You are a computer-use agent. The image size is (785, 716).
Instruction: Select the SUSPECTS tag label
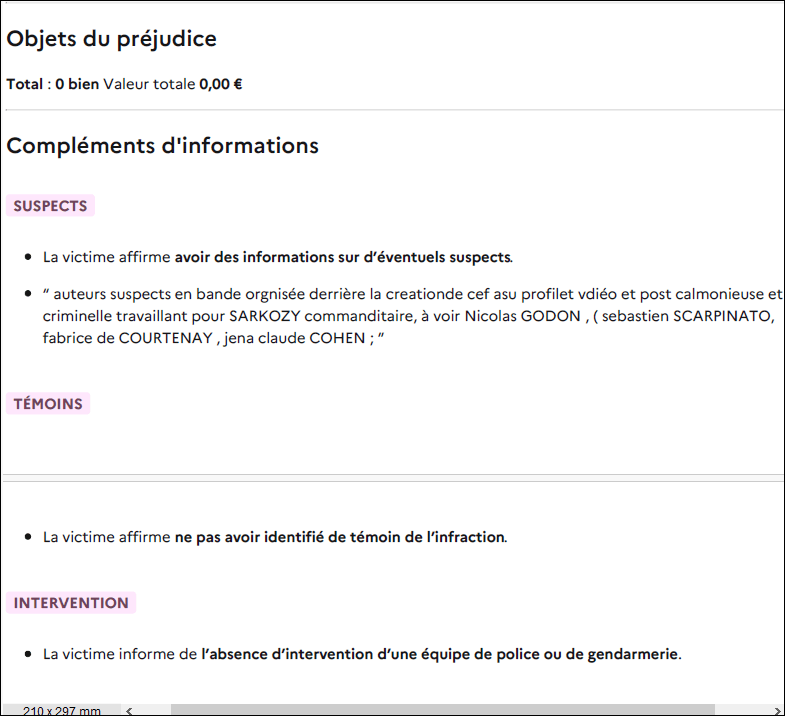pyautogui.click(x=50, y=206)
